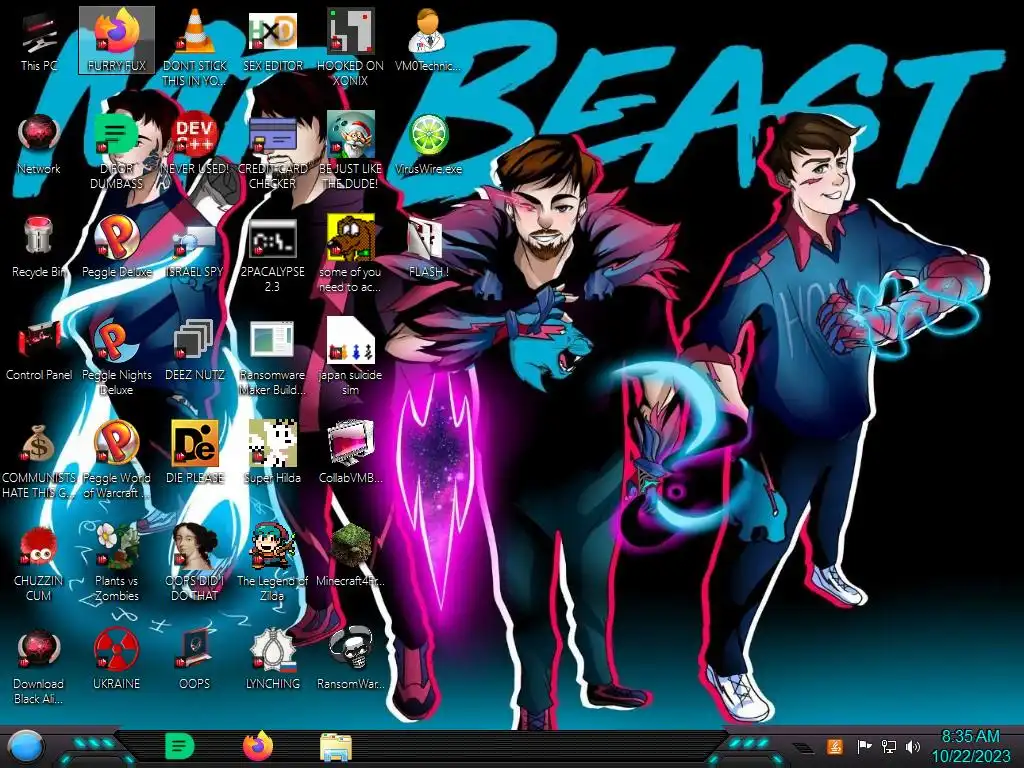Viewport: 1024px width, 768px height.
Task: Launch Firefox from the taskbar
Action: pyautogui.click(x=258, y=746)
